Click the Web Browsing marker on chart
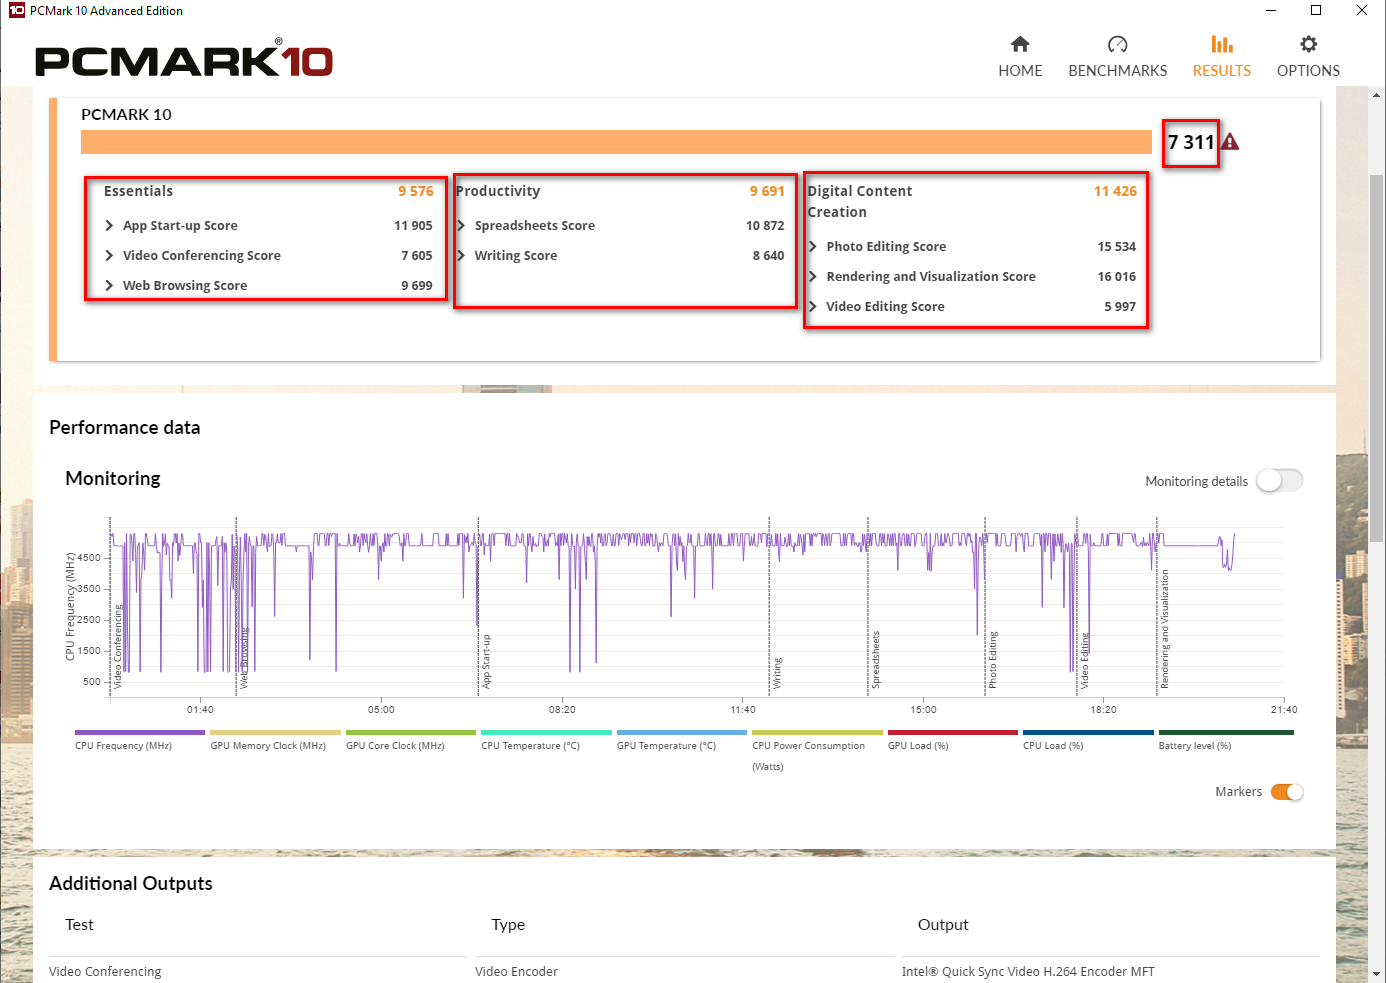Image resolution: width=1386 pixels, height=983 pixels. pyautogui.click(x=244, y=658)
